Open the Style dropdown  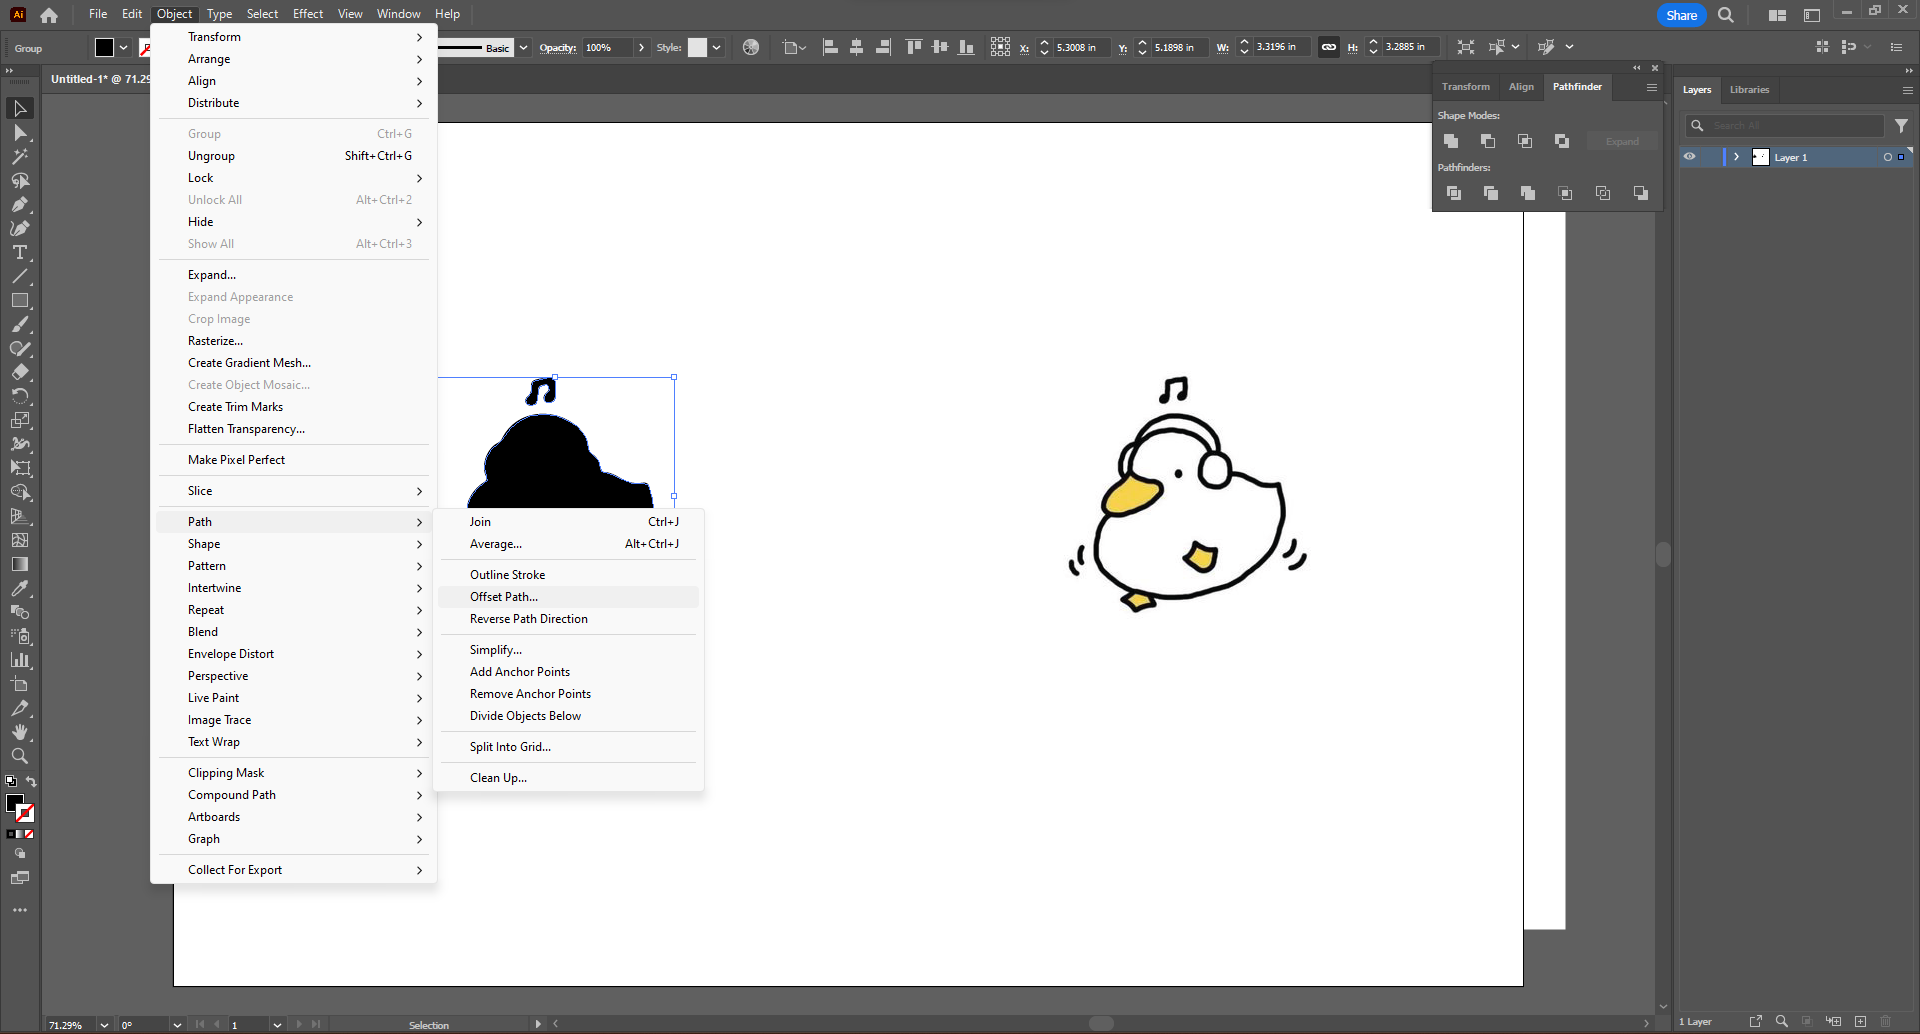pos(718,47)
